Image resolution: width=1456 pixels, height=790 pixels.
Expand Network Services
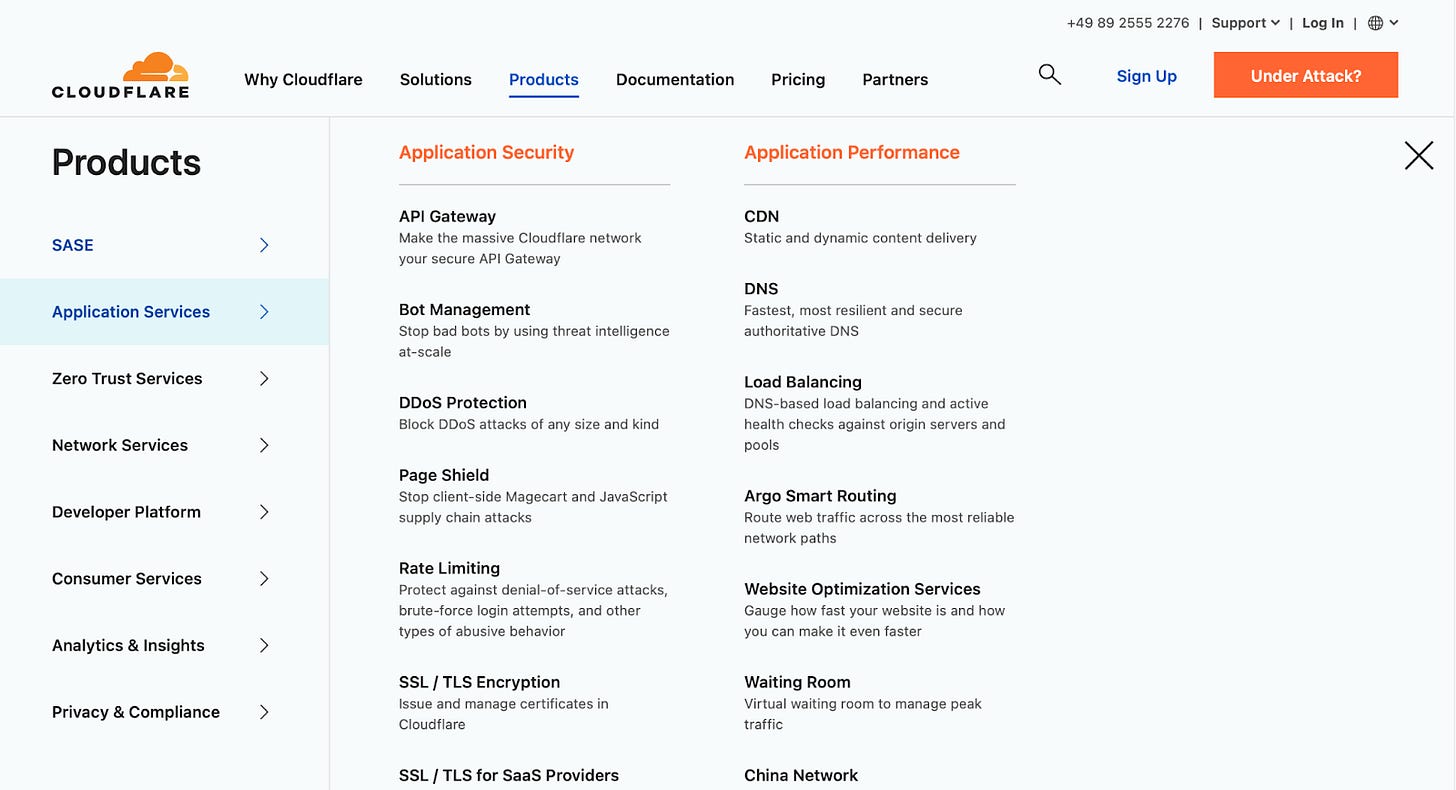tap(119, 445)
